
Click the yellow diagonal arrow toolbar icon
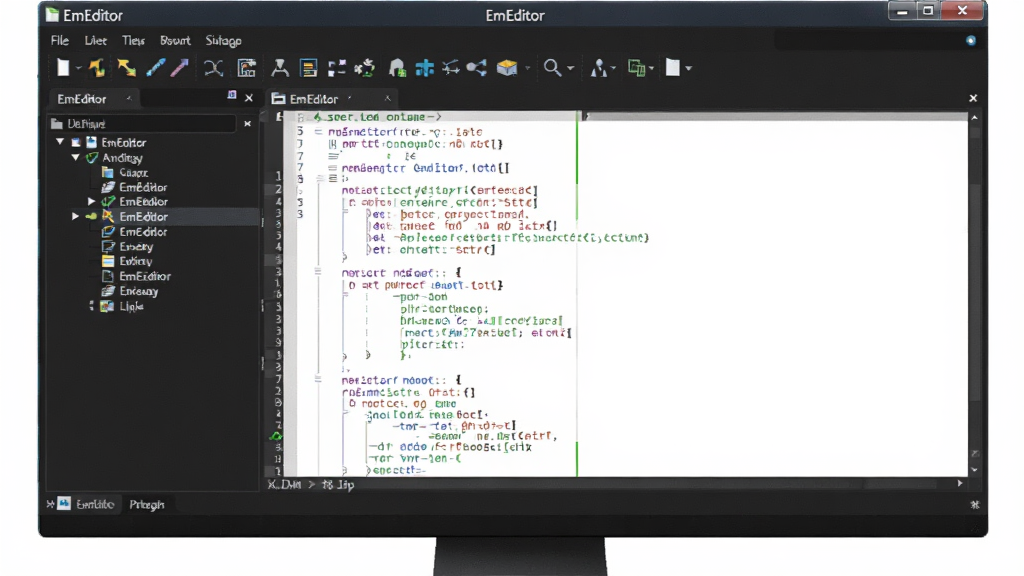coord(127,67)
